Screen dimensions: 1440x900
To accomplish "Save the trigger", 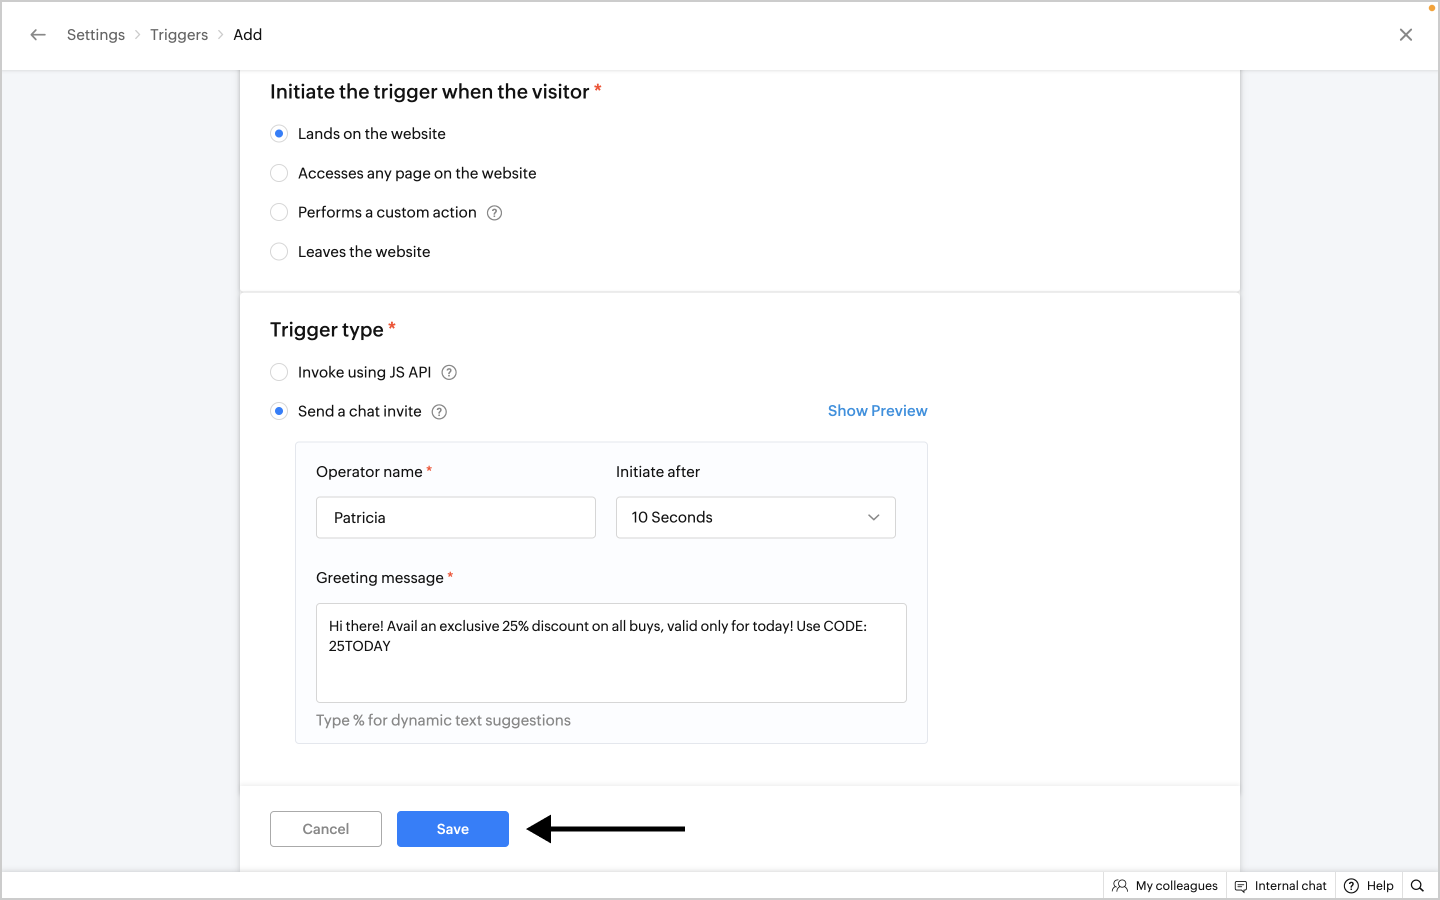I will tap(452, 829).
